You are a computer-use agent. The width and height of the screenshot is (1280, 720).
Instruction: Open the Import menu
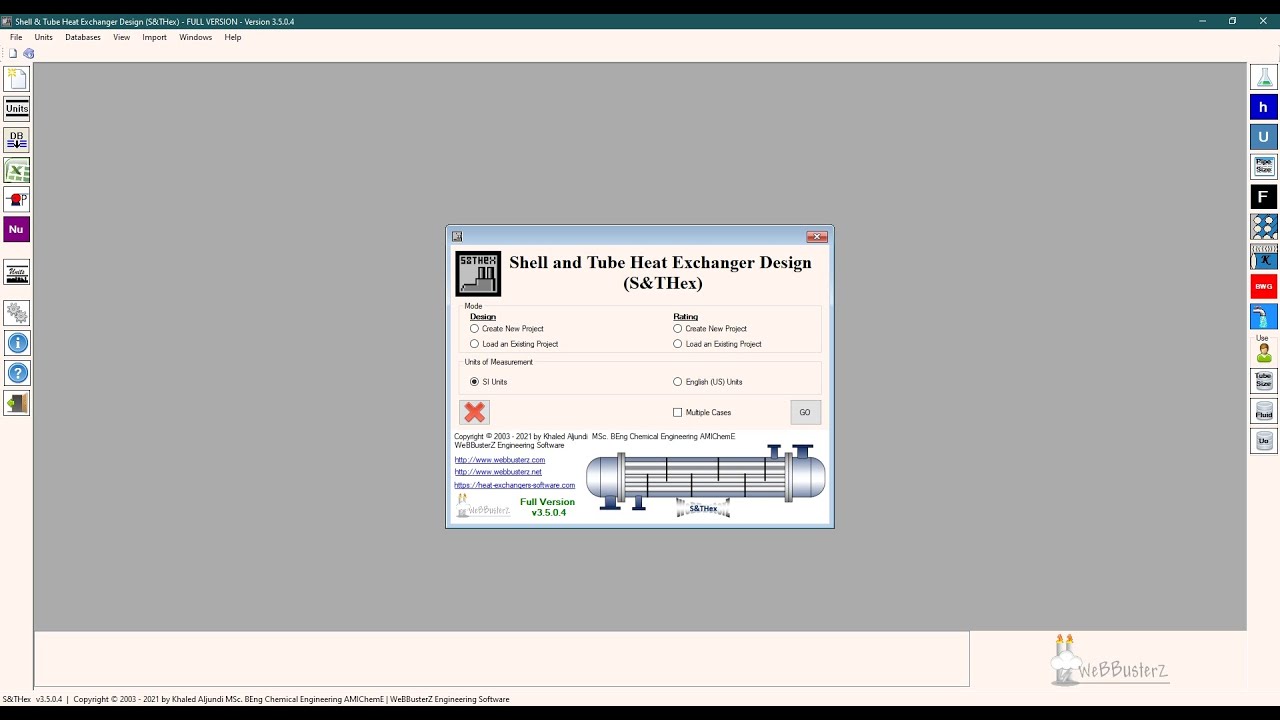click(x=154, y=37)
